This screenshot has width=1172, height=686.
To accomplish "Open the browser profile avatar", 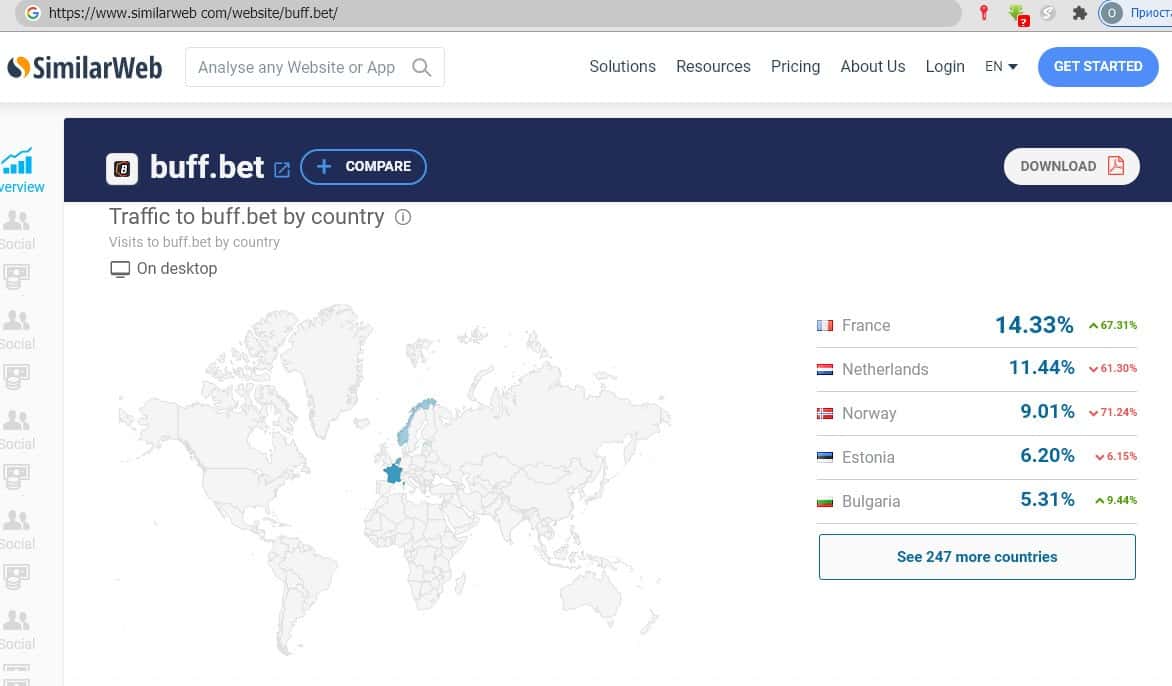I will click(1111, 13).
